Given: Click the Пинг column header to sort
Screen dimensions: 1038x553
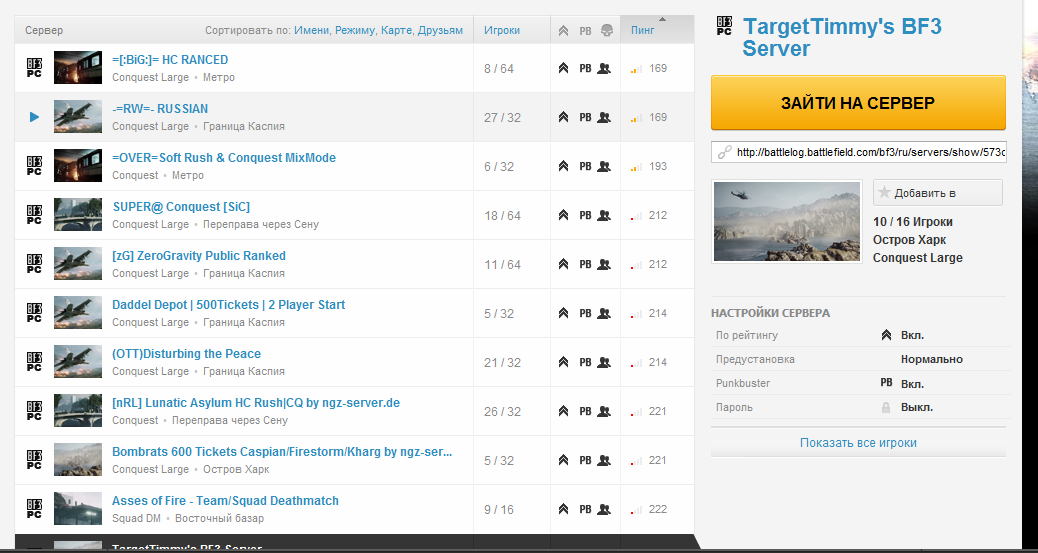Looking at the screenshot, I should click(x=643, y=30).
